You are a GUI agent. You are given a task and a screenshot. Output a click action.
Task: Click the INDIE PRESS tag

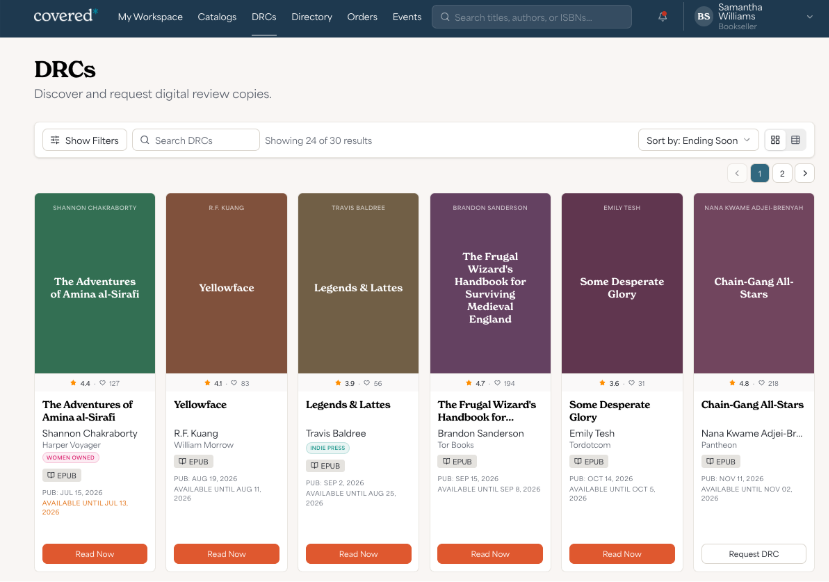tap(328, 448)
